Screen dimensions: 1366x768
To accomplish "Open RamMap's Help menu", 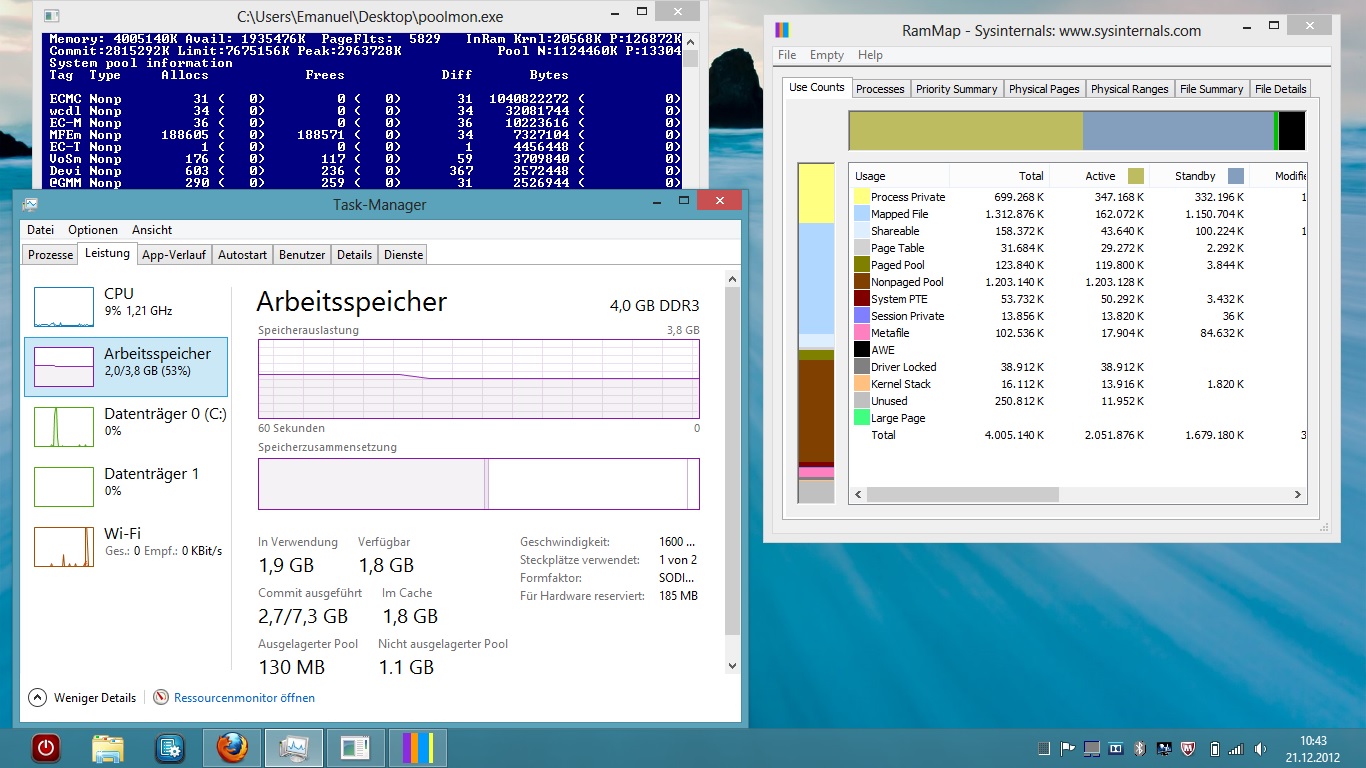I will (870, 55).
